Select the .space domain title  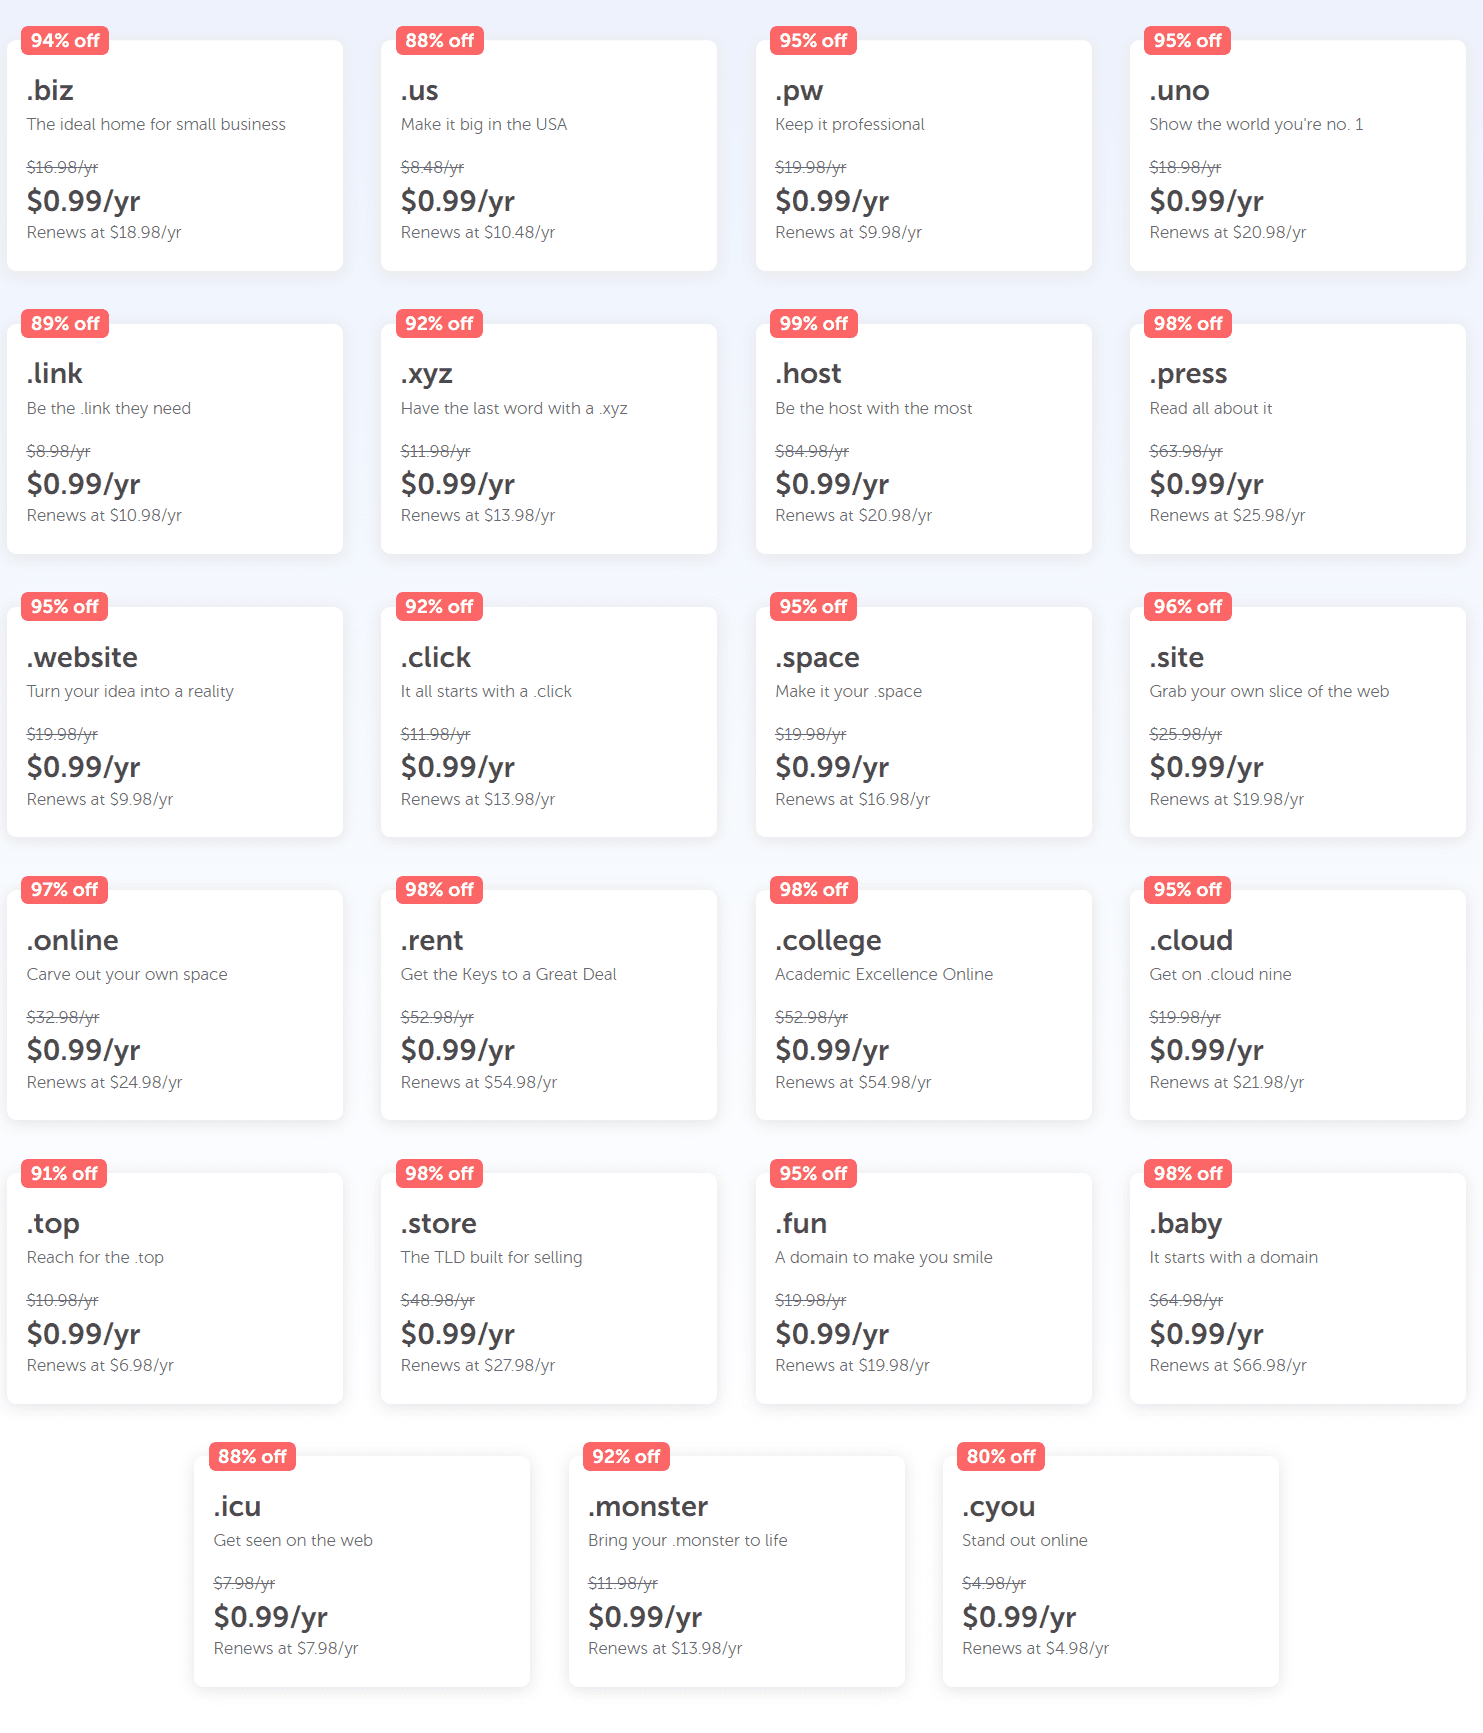click(x=817, y=657)
